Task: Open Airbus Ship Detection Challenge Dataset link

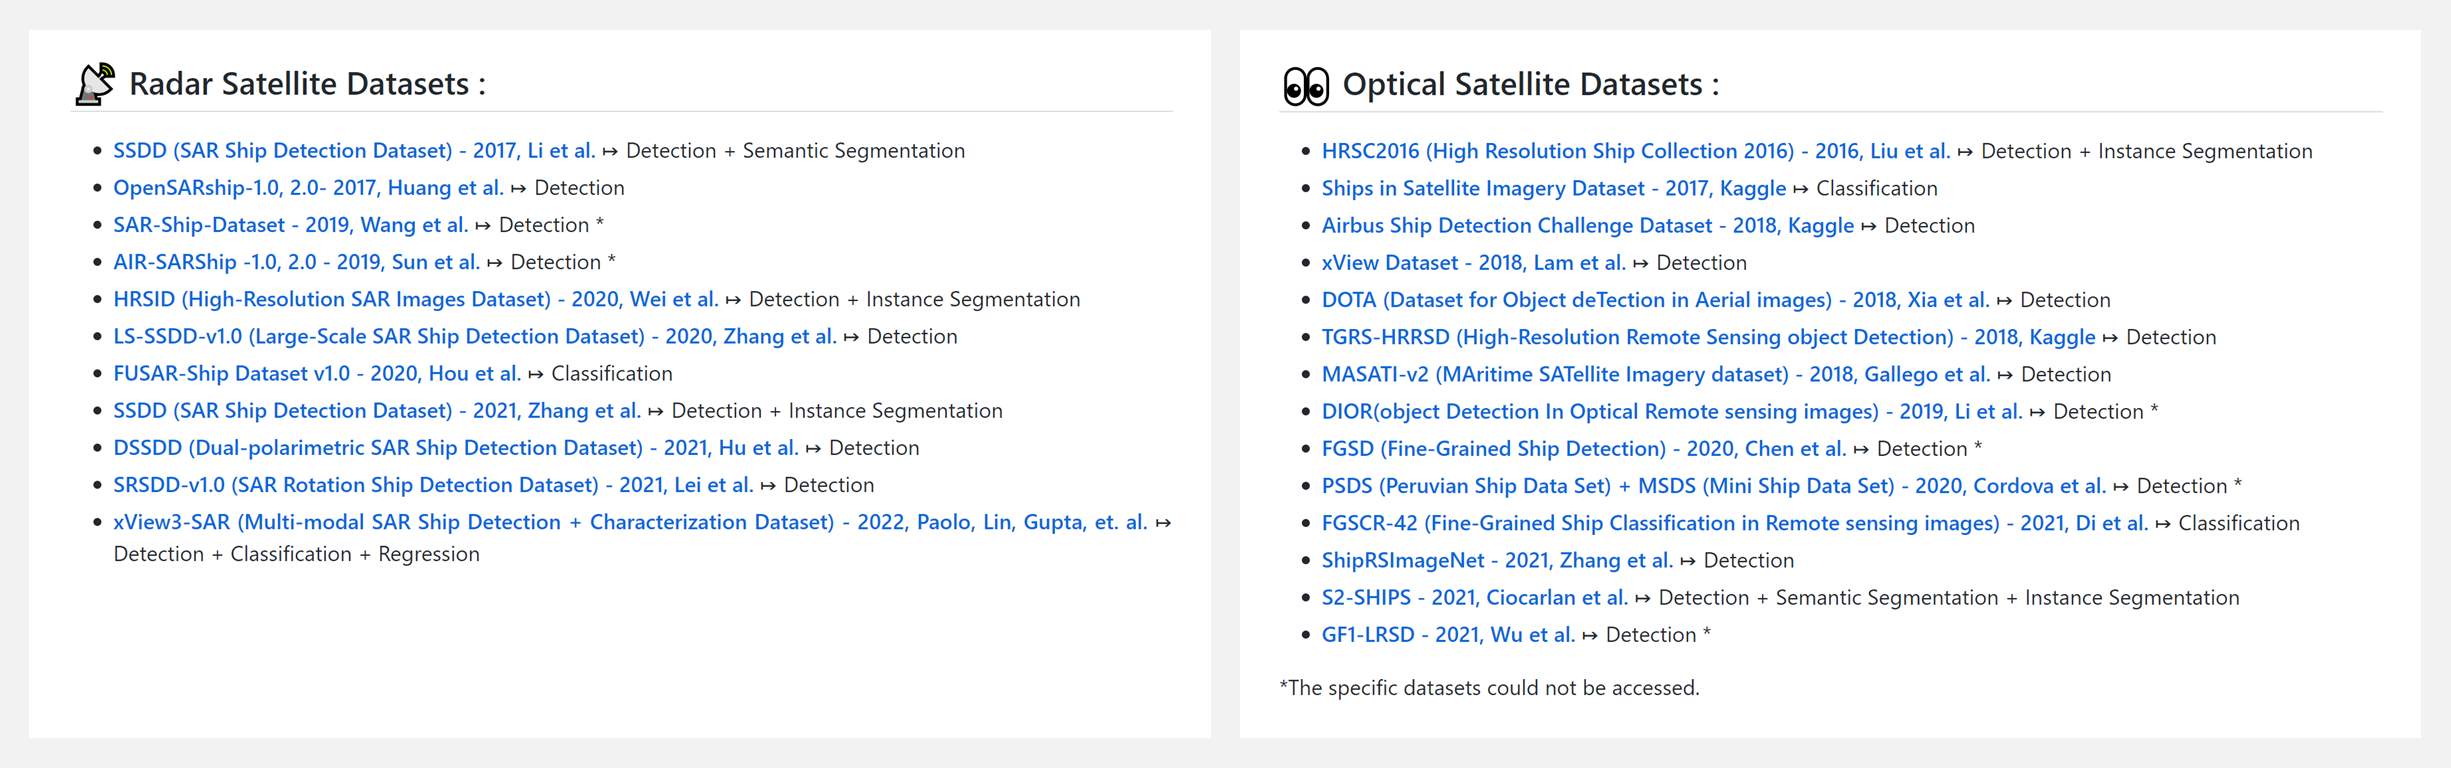Action: tap(1587, 225)
